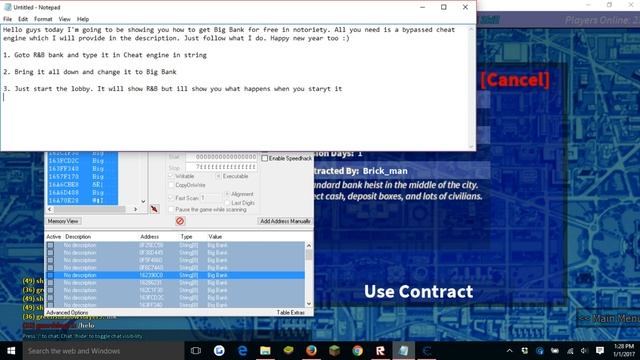Click up arrow of address table scrollbar
The height and width of the screenshot is (360, 640).
(309, 245)
